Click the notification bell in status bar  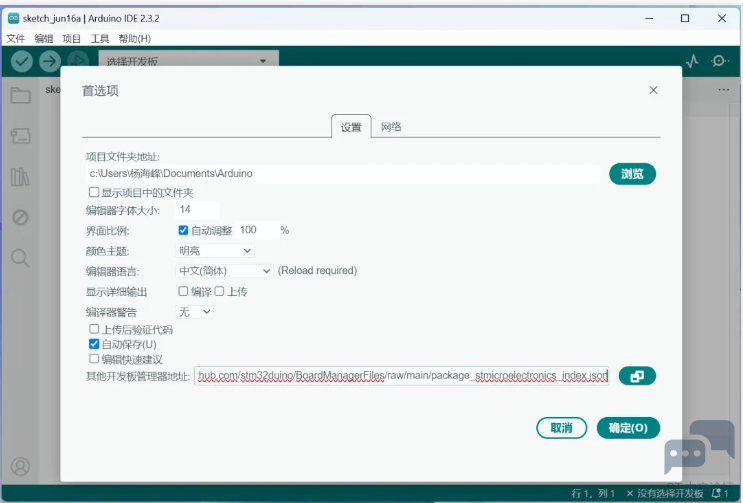716,493
